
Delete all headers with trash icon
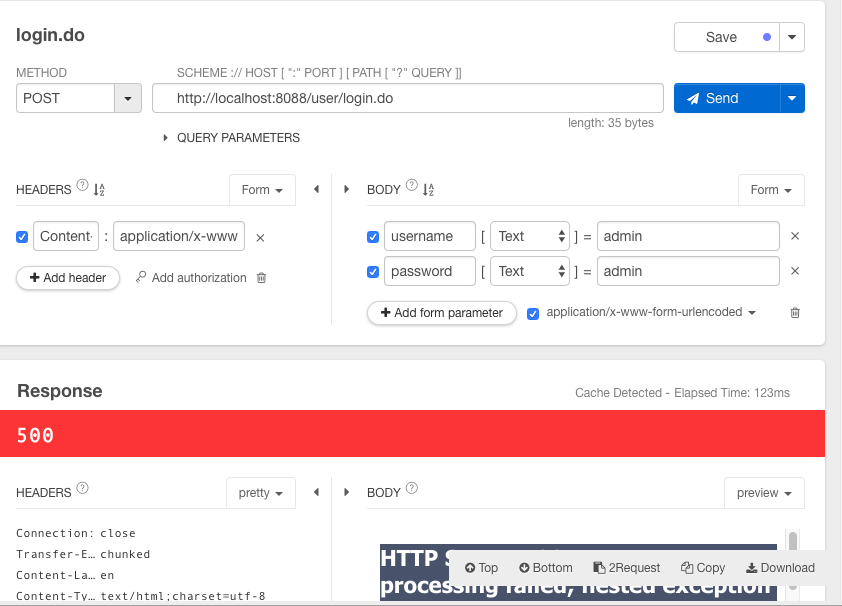(x=262, y=278)
